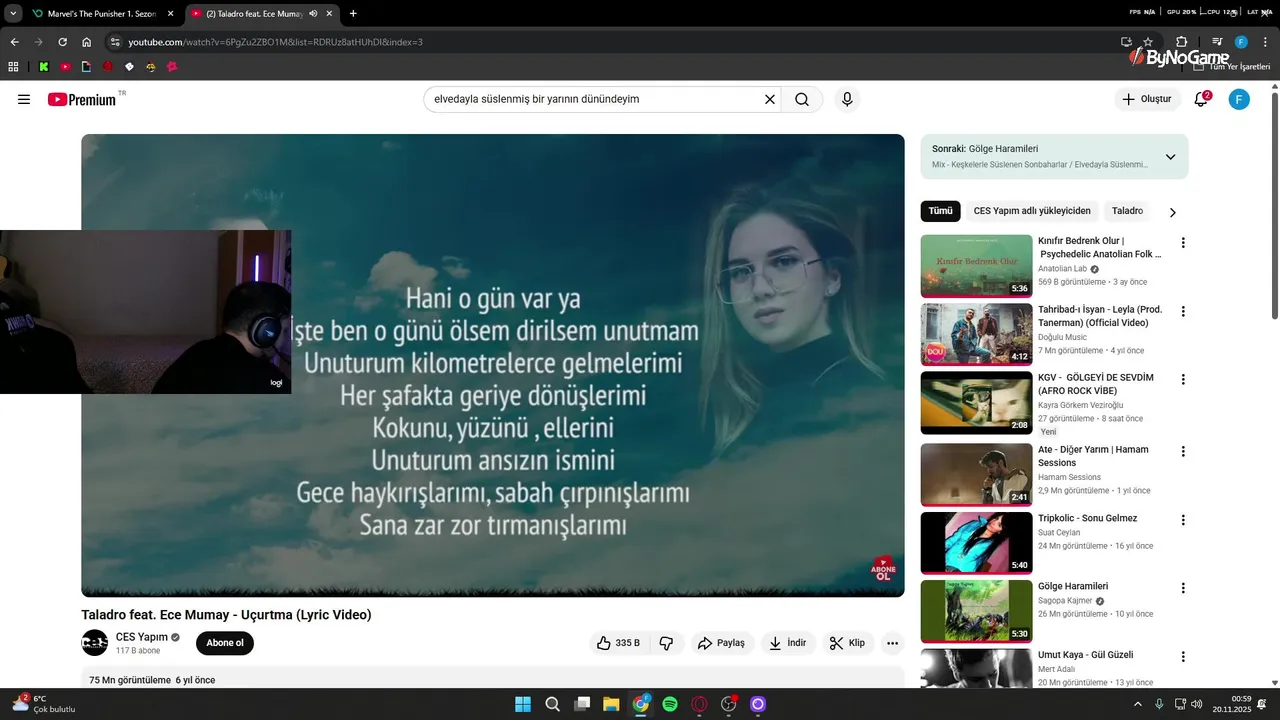The width and height of the screenshot is (1280, 720).
Task: Open the browser extensions puzzle icon
Action: (1181, 42)
